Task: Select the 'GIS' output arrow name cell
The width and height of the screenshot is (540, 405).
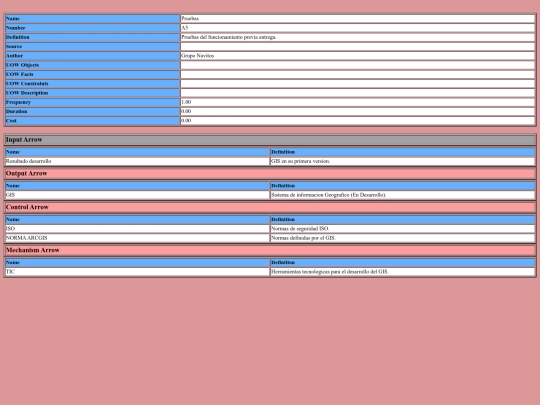Action: point(137,195)
